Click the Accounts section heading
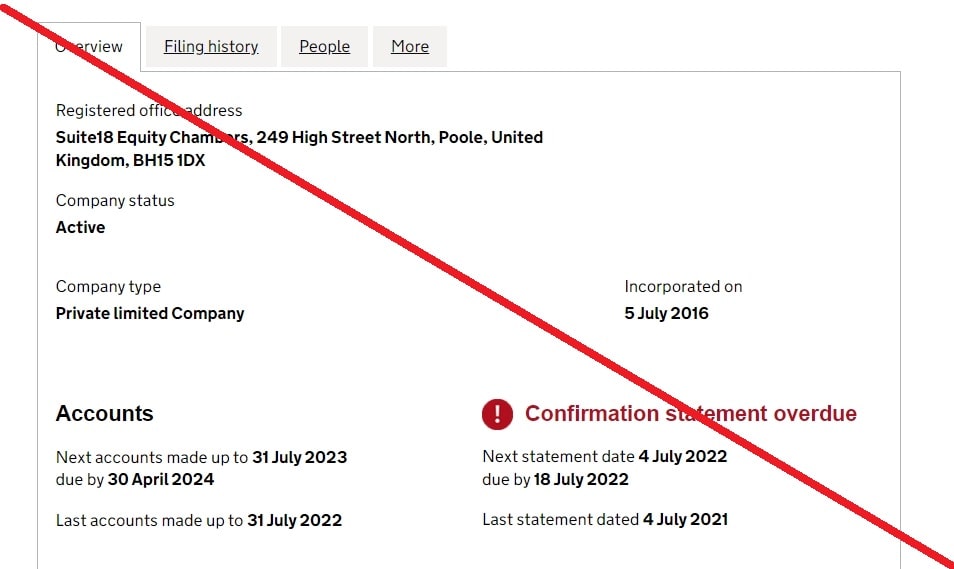This screenshot has width=954, height=569. coord(105,414)
